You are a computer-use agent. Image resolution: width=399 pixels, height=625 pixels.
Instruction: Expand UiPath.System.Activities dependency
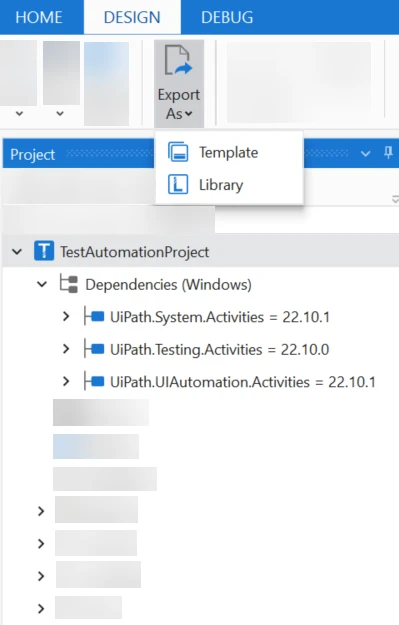(66, 317)
